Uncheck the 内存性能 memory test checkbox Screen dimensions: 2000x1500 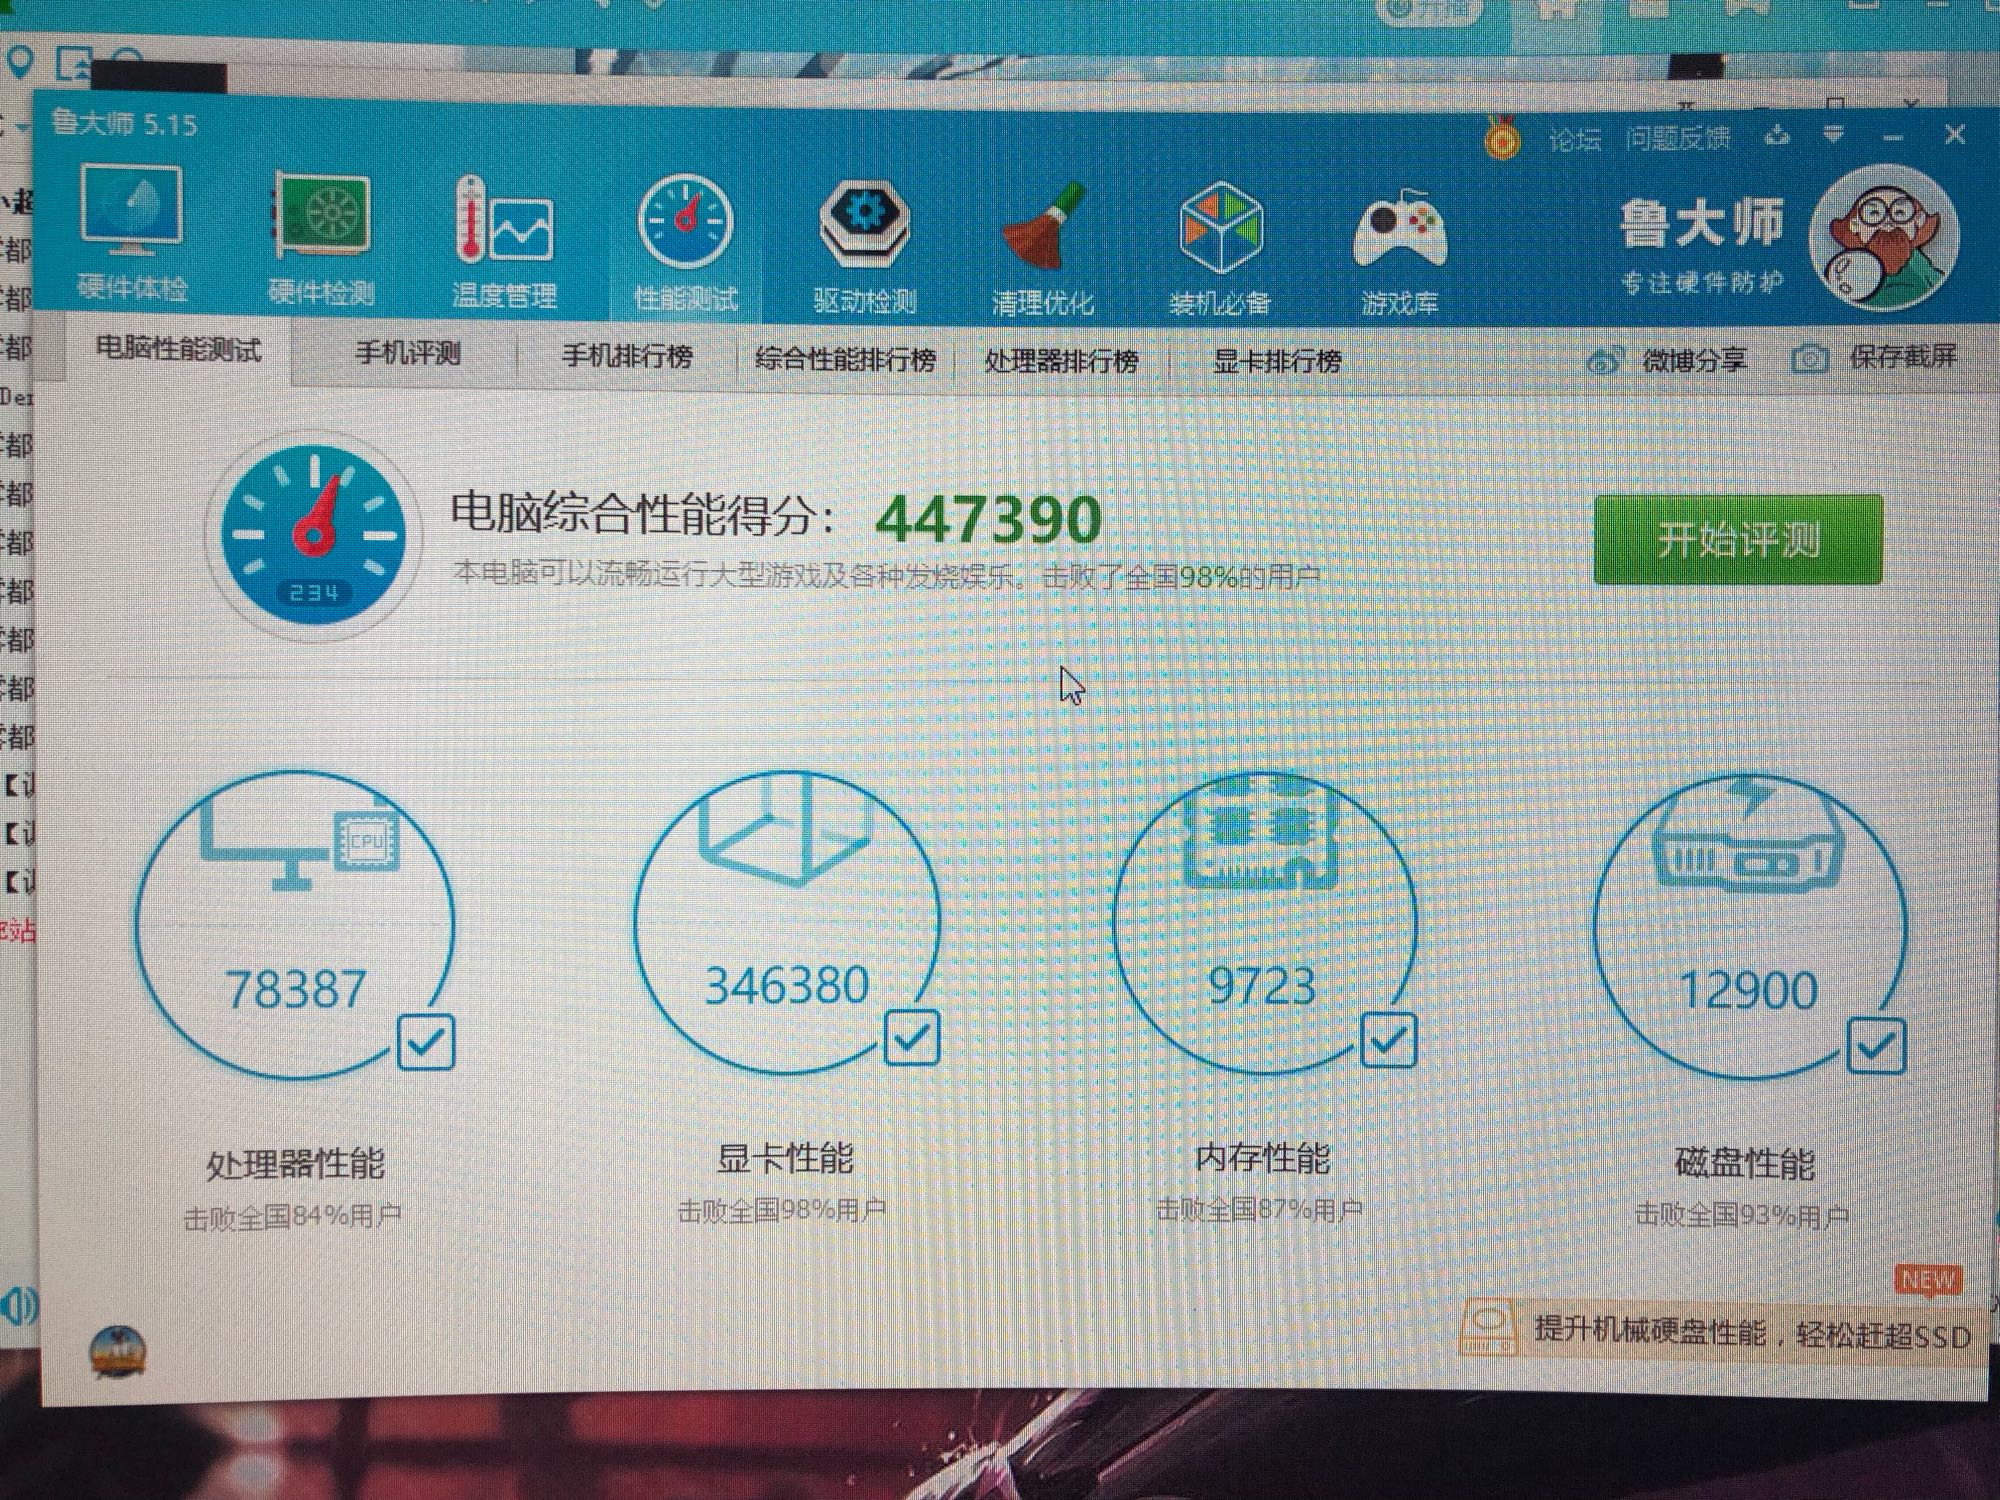click(x=1388, y=1040)
